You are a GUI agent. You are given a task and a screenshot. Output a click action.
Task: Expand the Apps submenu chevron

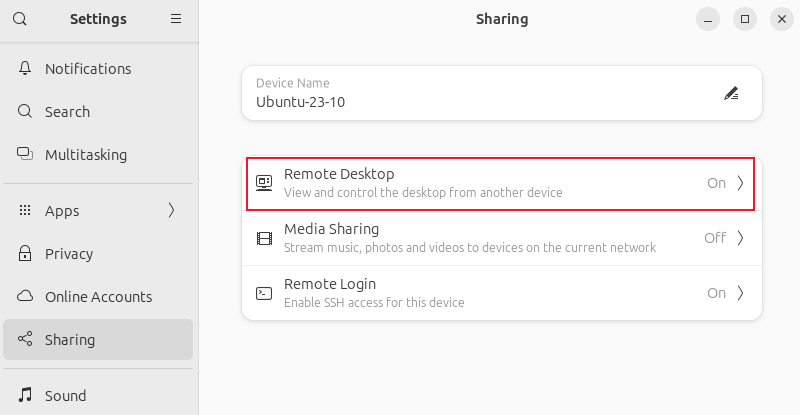171,210
